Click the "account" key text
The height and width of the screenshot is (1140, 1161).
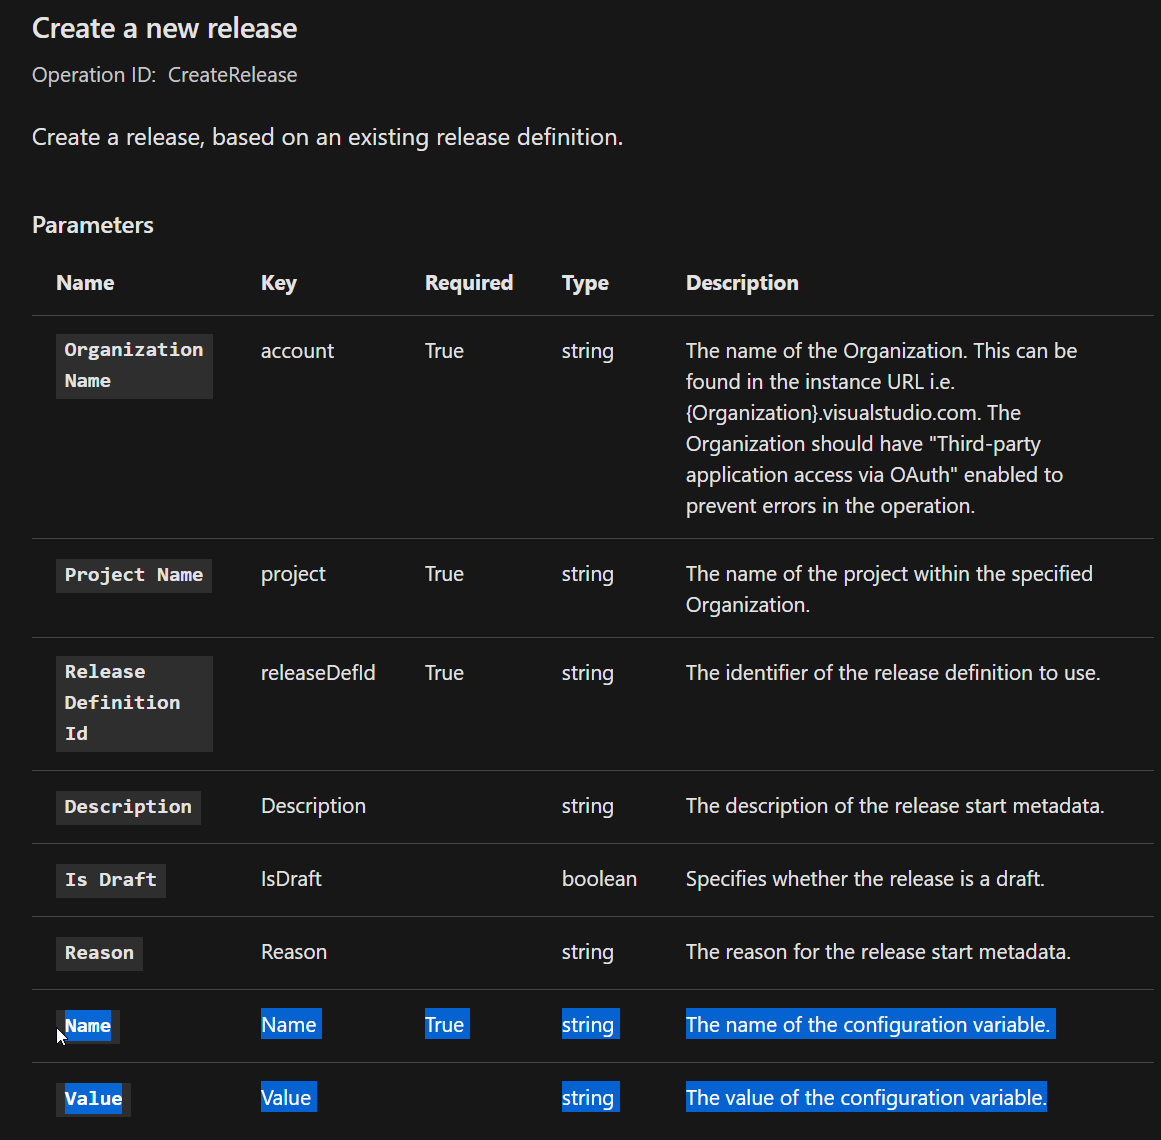pos(297,351)
